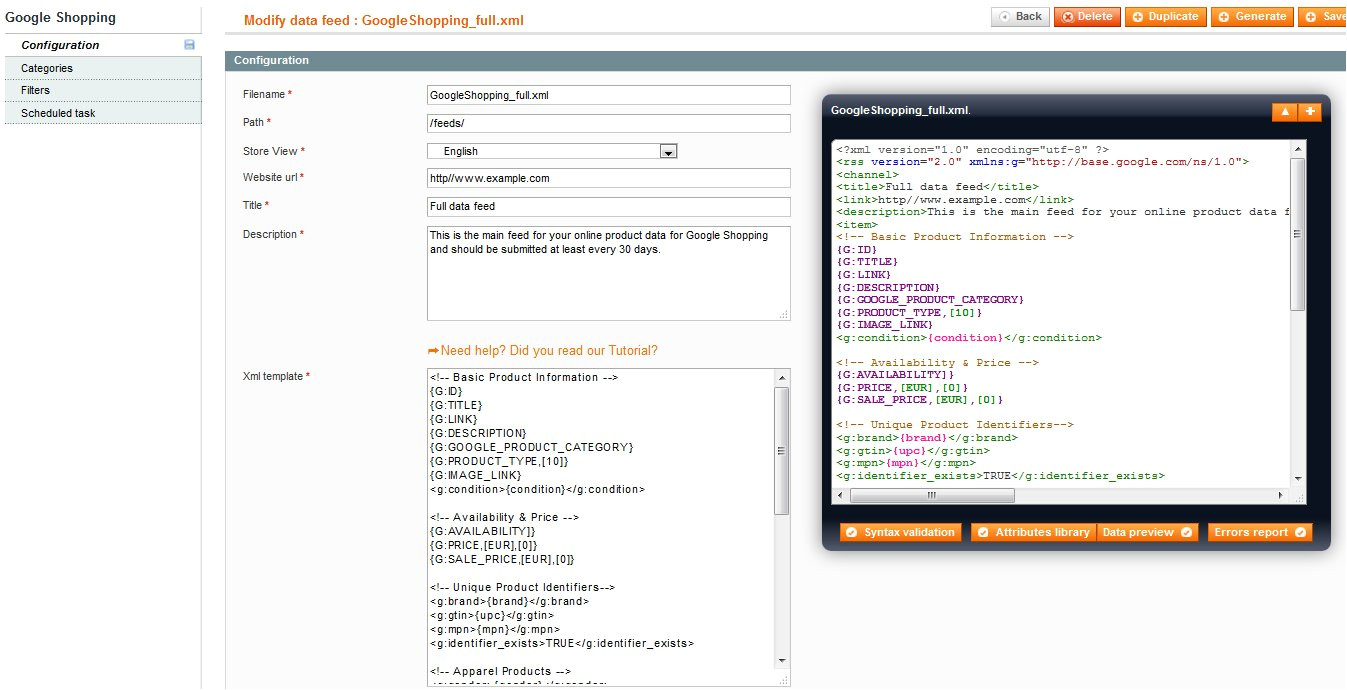Click the checkmark icon on Errors report button
1347x690 pixels.
[1300, 532]
